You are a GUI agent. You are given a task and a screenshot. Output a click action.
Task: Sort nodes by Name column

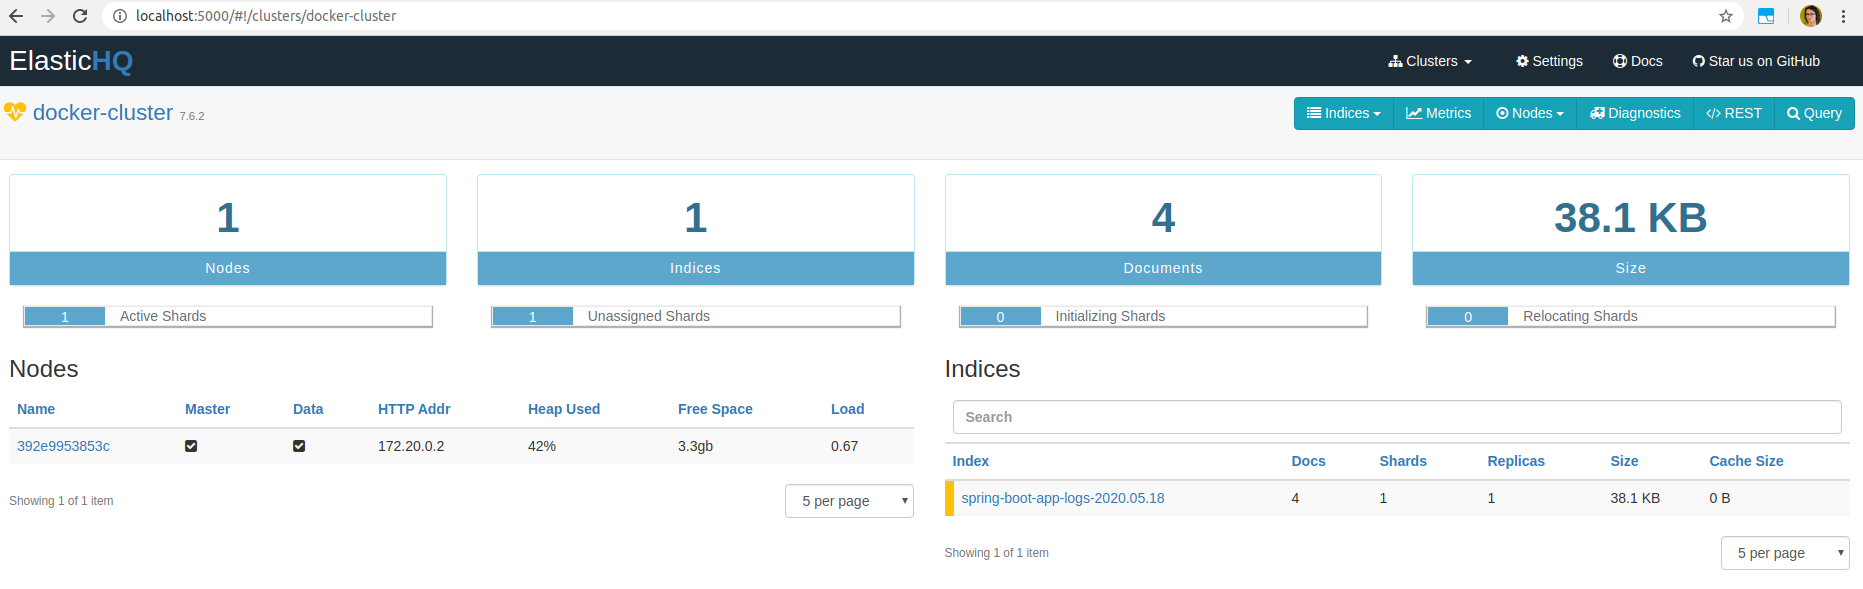coord(36,409)
